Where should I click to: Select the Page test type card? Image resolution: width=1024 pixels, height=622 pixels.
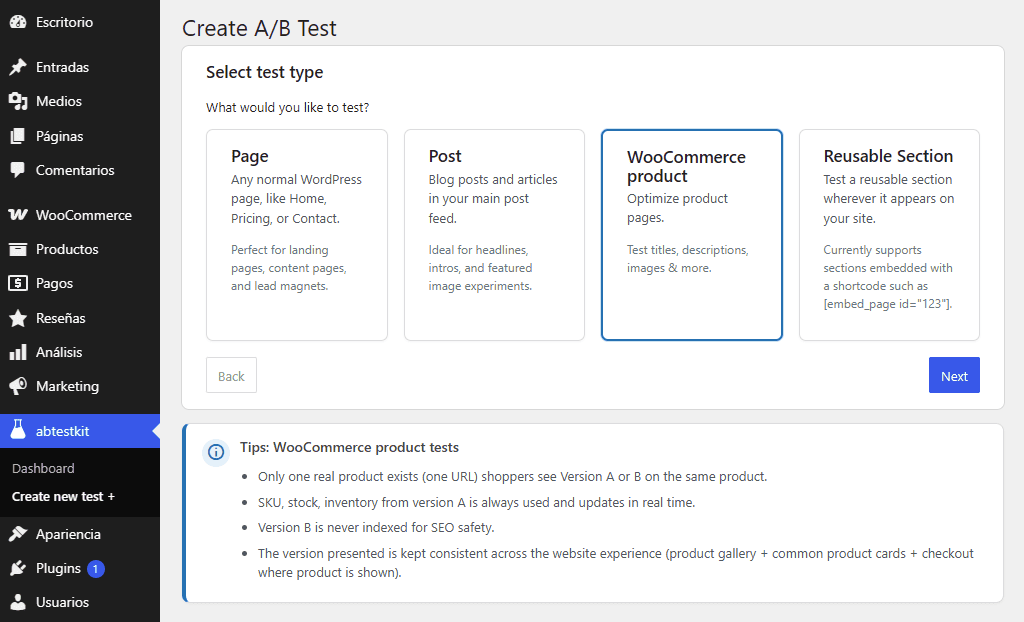tap(296, 235)
